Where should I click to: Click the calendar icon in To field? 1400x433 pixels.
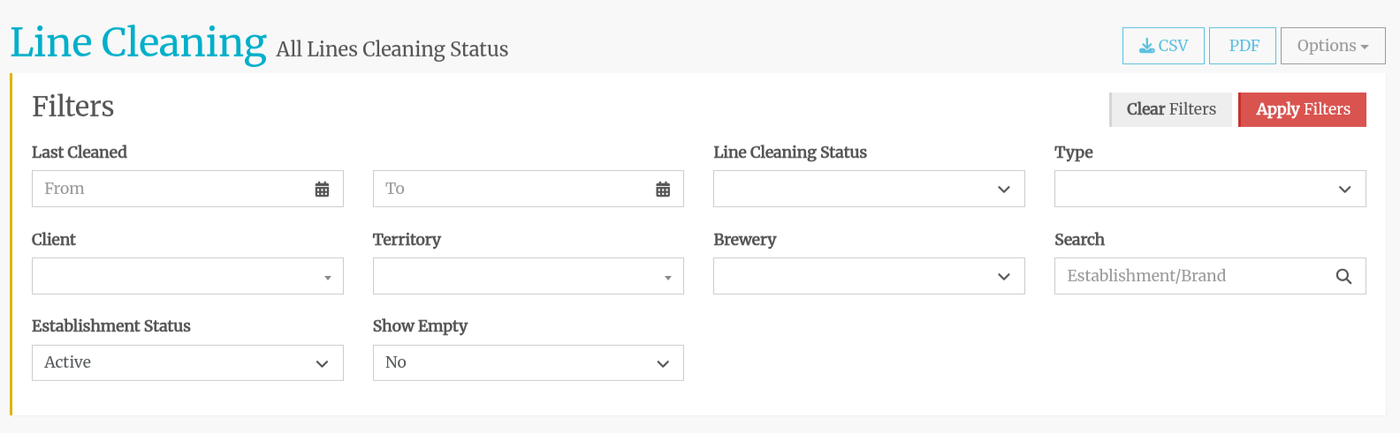pyautogui.click(x=663, y=189)
